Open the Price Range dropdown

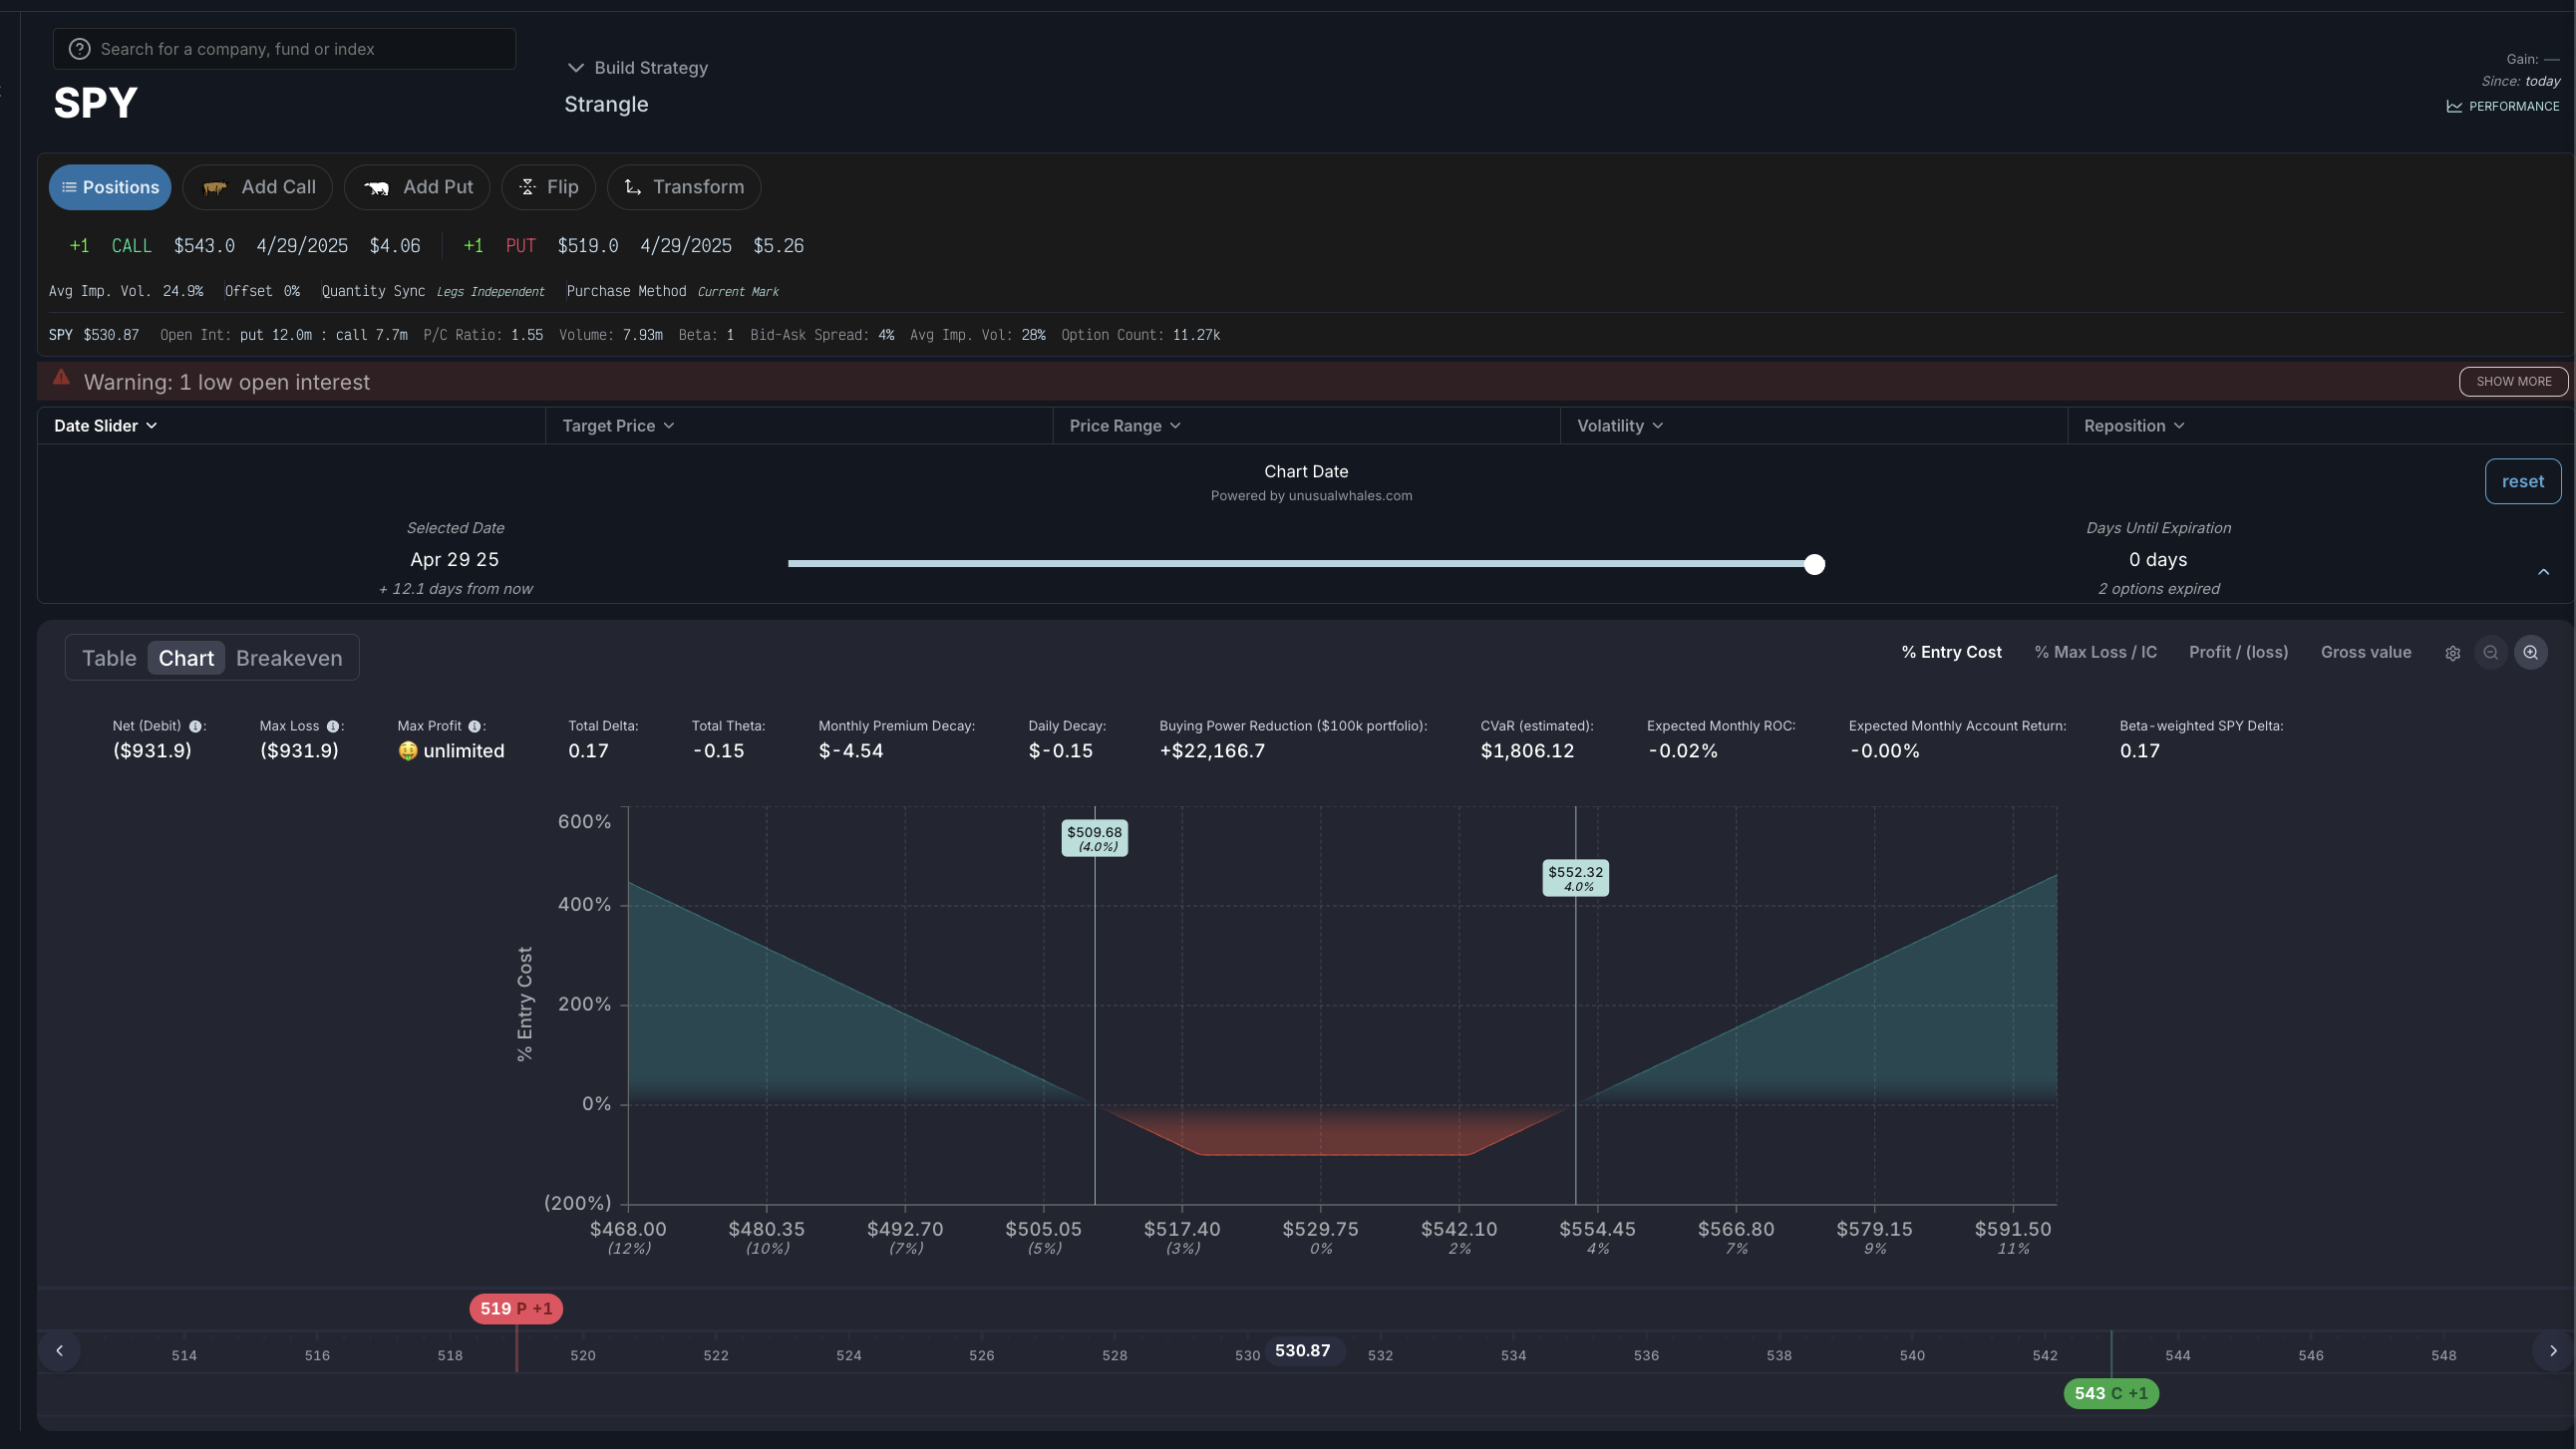(1125, 426)
